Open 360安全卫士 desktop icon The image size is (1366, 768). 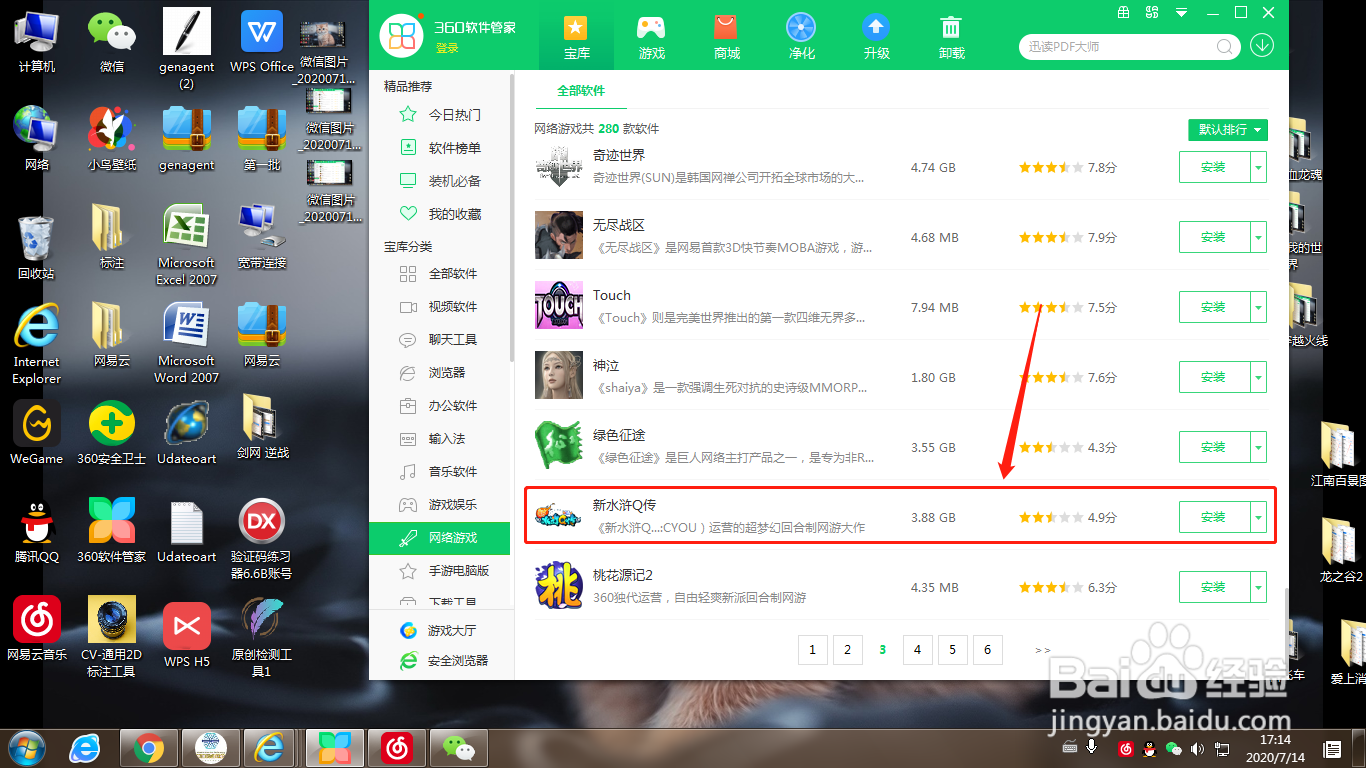112,433
